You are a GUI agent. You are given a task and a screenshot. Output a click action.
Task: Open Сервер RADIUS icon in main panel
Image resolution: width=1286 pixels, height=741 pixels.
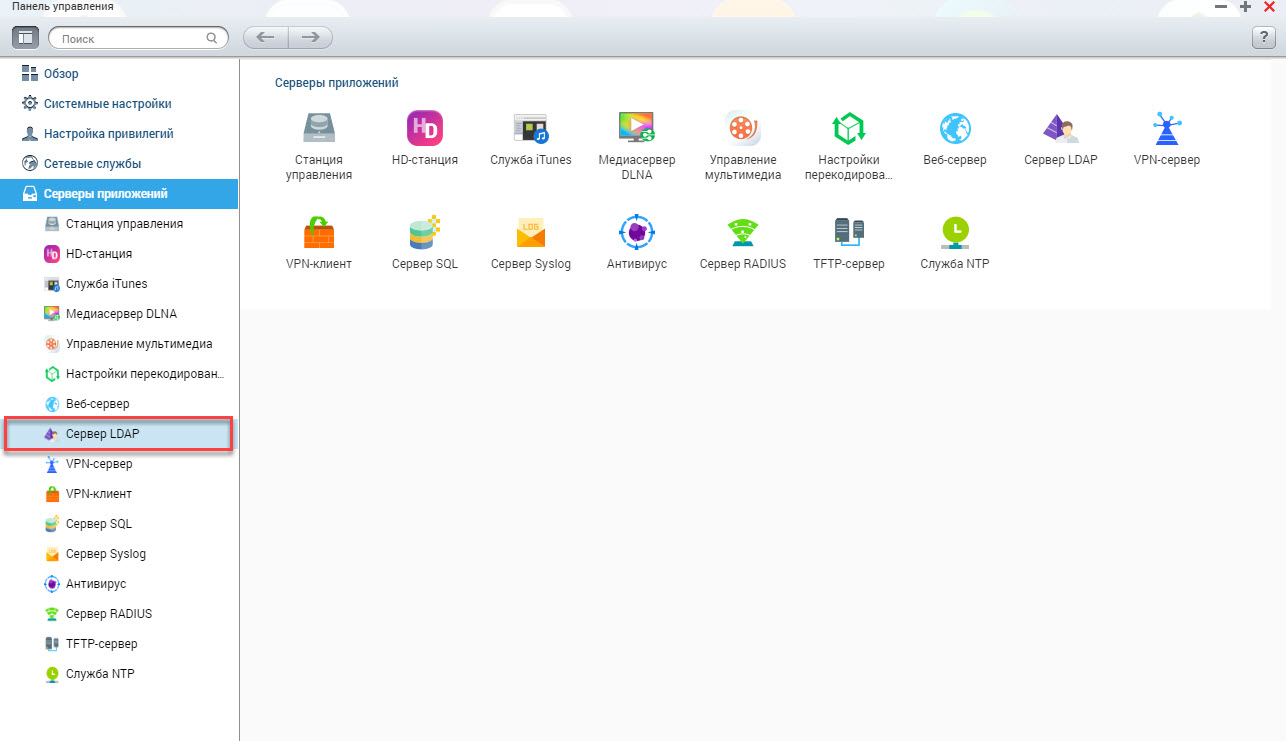click(743, 232)
